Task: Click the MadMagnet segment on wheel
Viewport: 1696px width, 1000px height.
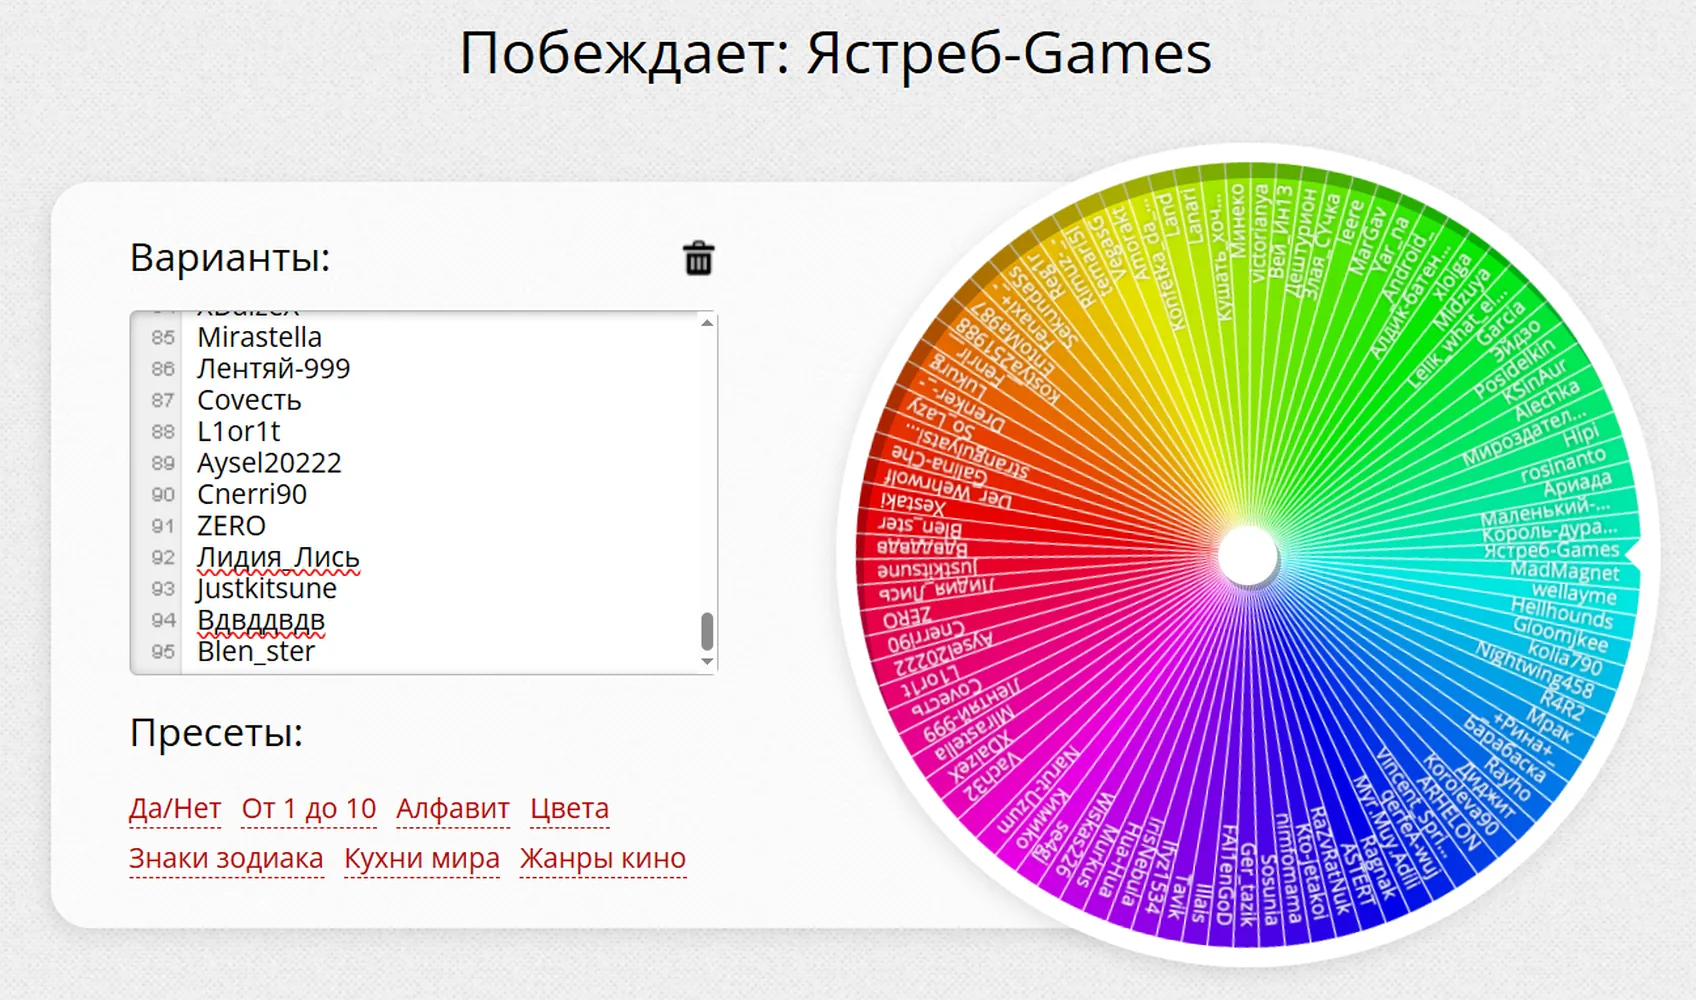Action: click(x=1564, y=571)
